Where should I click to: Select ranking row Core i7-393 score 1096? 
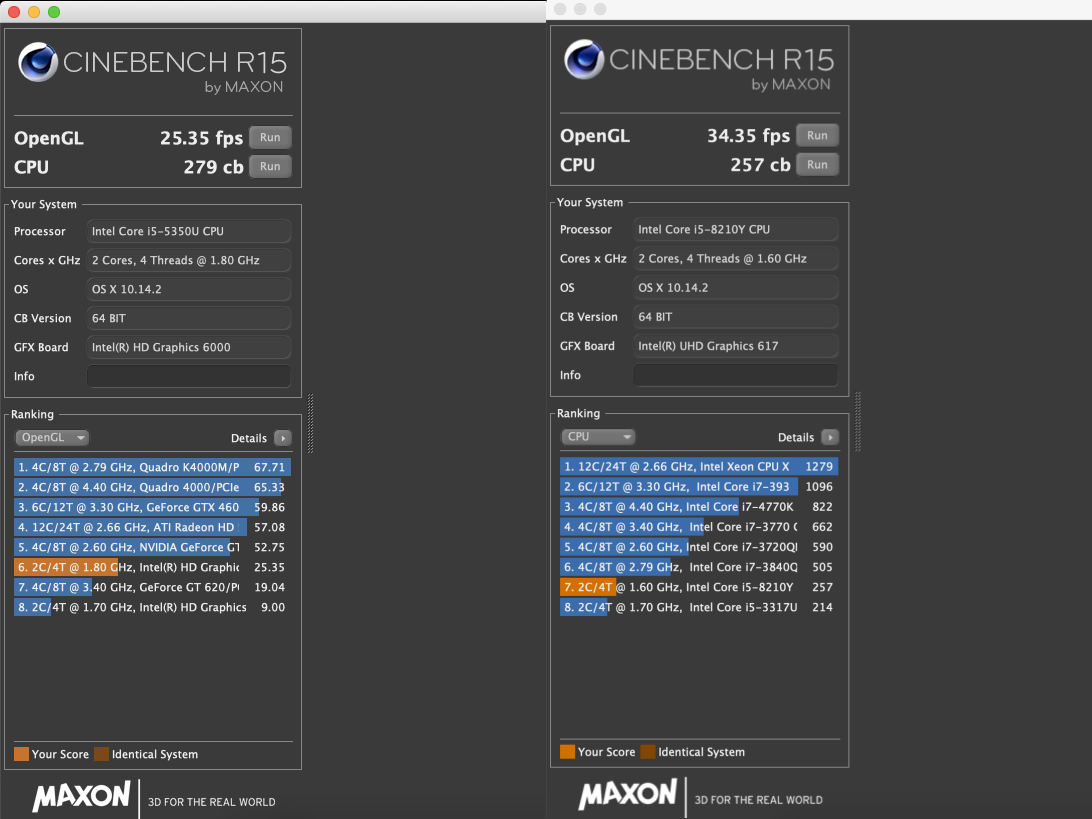pos(699,487)
